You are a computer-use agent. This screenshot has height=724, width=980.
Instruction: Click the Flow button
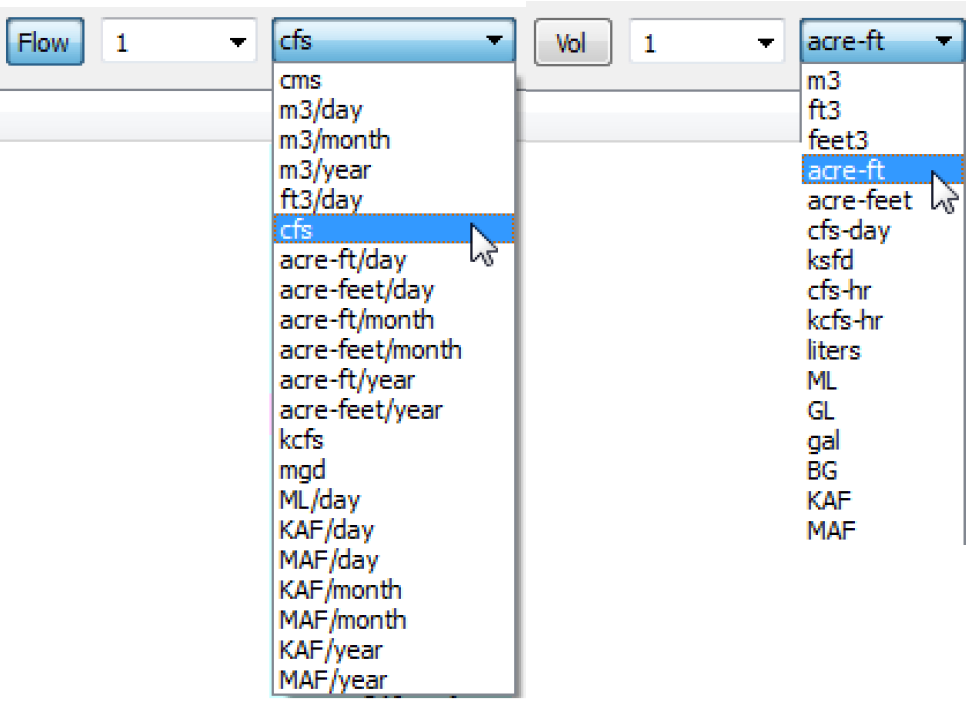[44, 43]
